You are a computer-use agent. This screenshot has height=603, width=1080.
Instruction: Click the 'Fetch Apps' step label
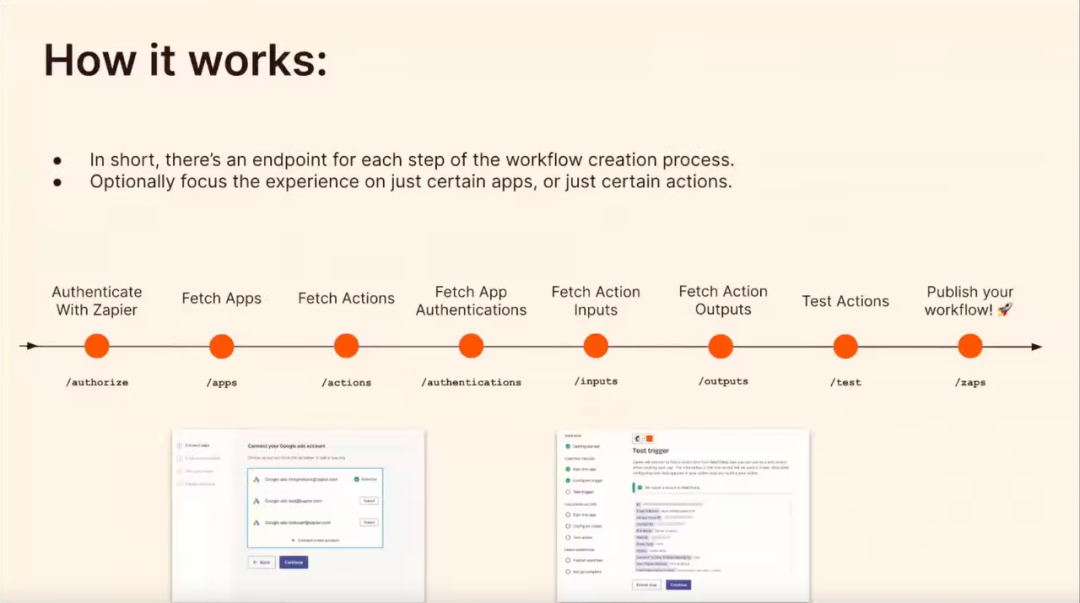[x=222, y=298]
